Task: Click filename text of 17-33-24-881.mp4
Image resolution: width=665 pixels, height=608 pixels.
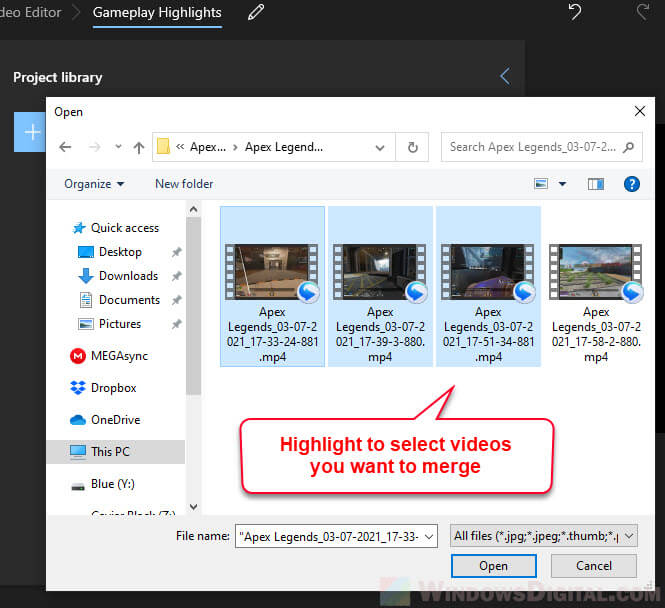Action: [x=272, y=334]
